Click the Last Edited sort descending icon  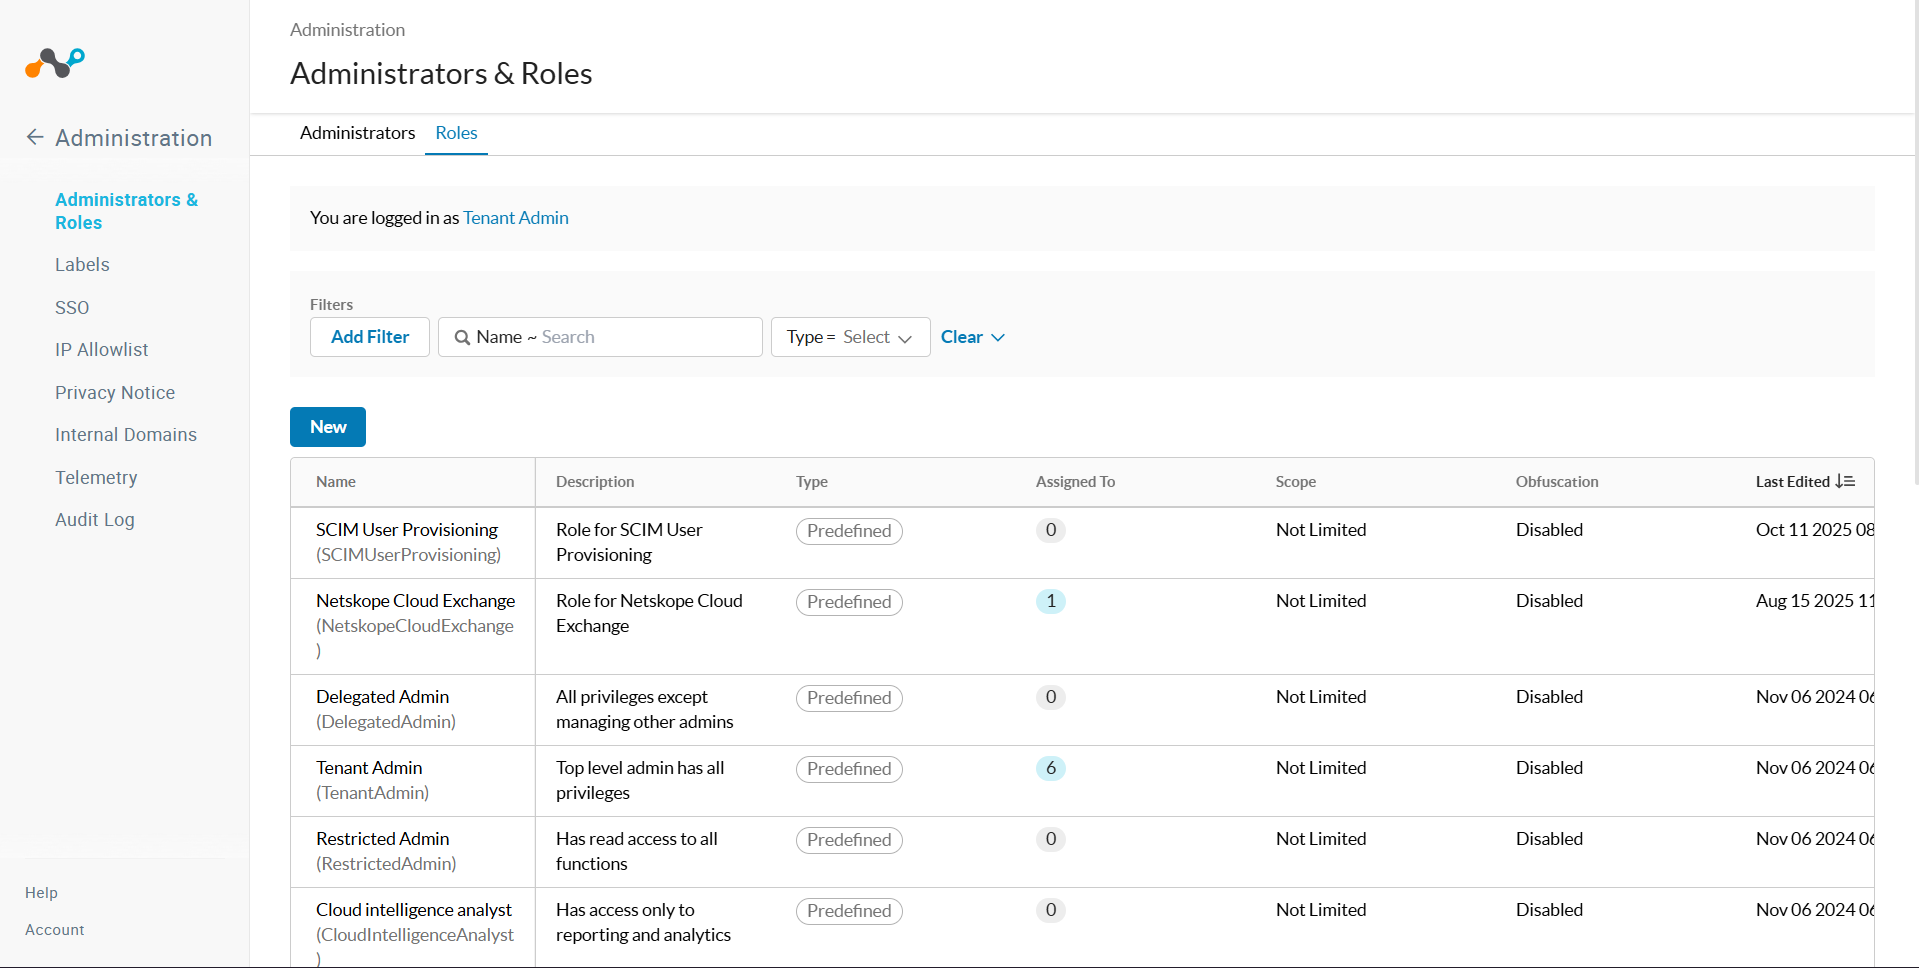[x=1845, y=481]
